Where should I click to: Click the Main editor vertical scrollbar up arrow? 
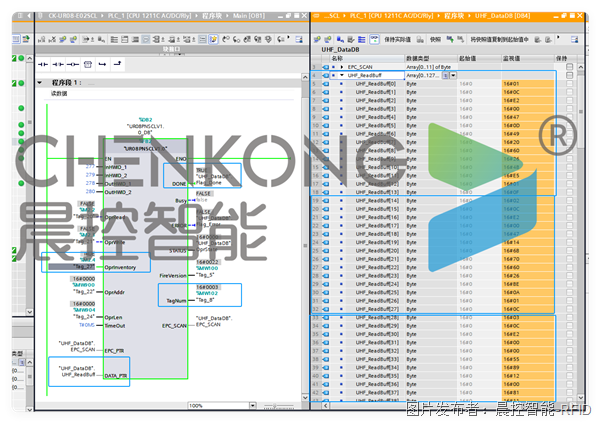point(305,77)
